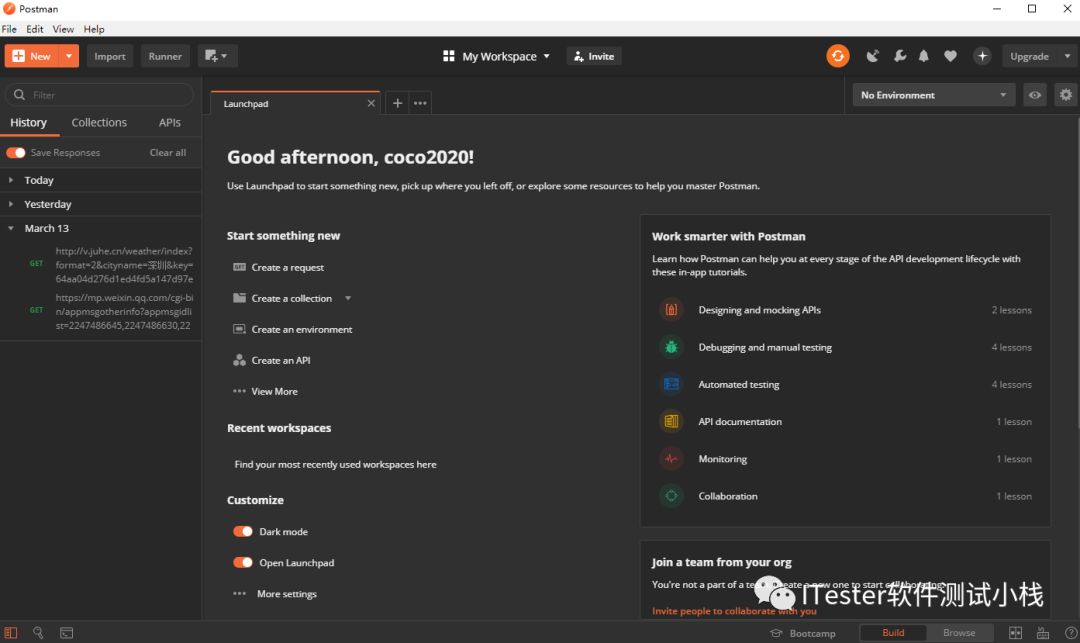This screenshot has height=643, width=1080.
Task: Open tab options three-dots icon
Action: pyautogui.click(x=420, y=103)
